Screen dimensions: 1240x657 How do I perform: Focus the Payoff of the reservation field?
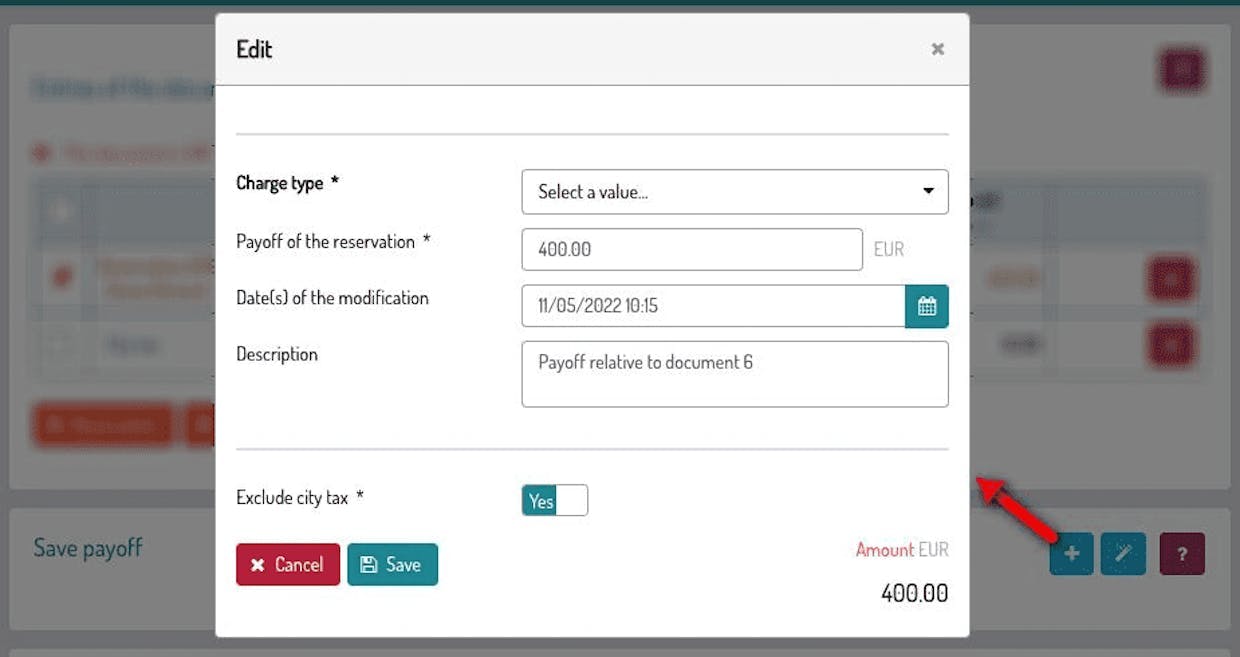click(x=691, y=249)
